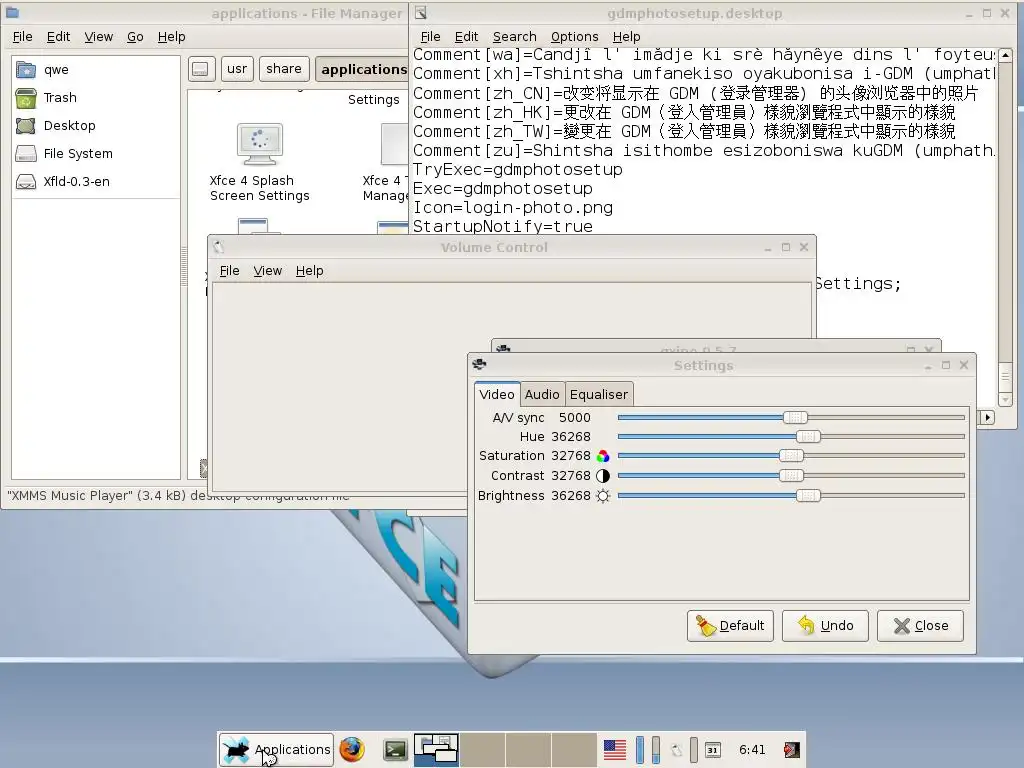Open Search menu in text editor
The width and height of the screenshot is (1024, 768).
click(515, 37)
